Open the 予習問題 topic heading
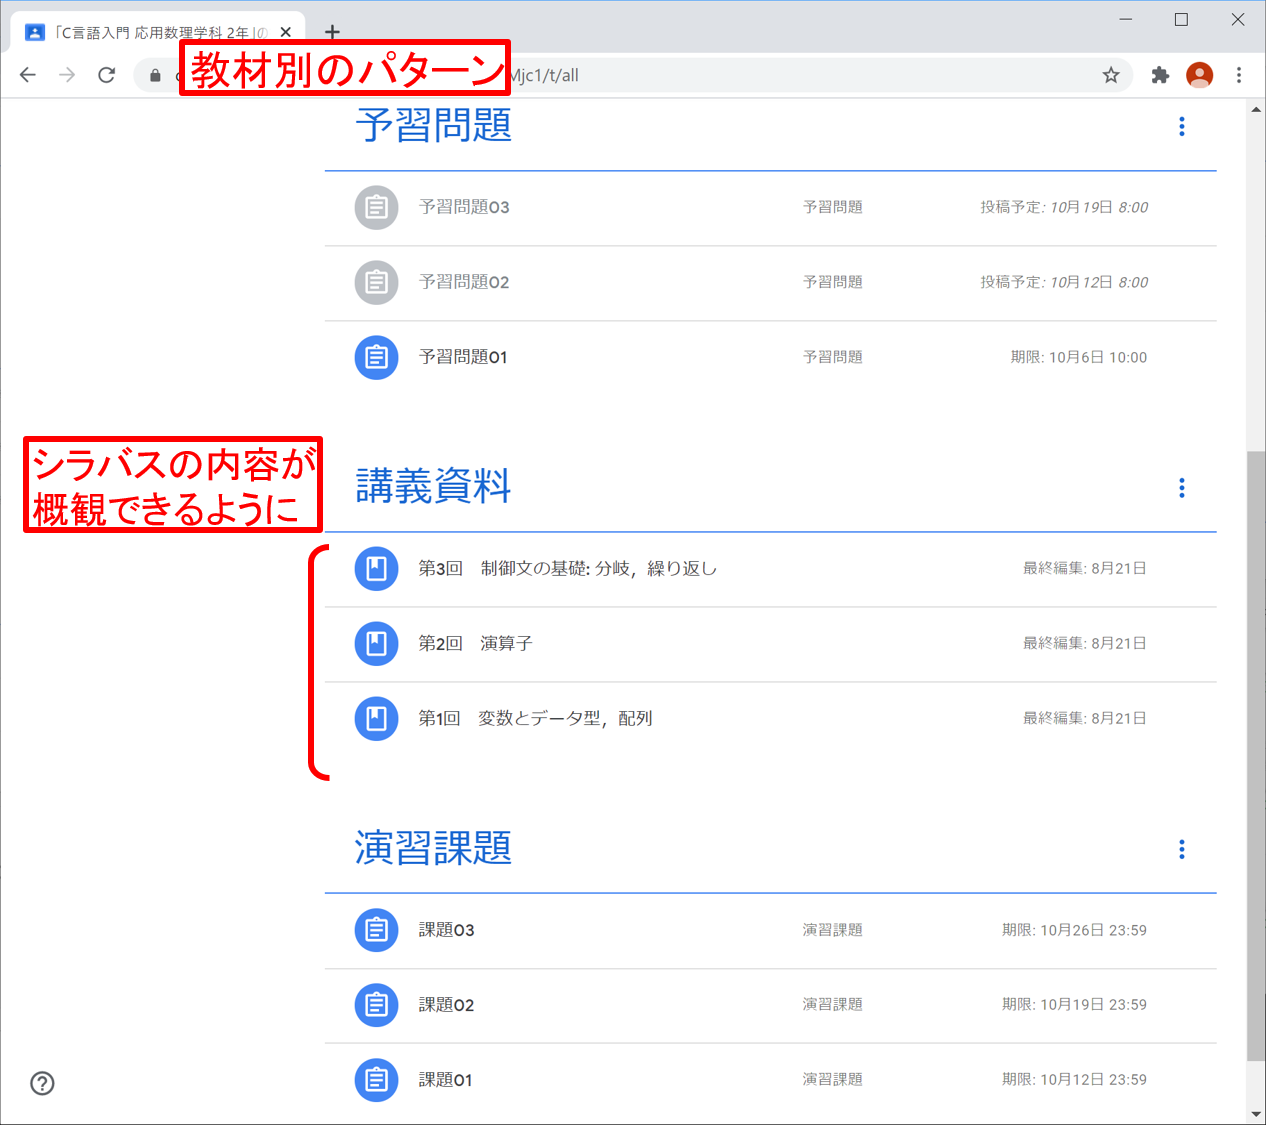Viewport: 1266px width, 1125px height. click(433, 126)
